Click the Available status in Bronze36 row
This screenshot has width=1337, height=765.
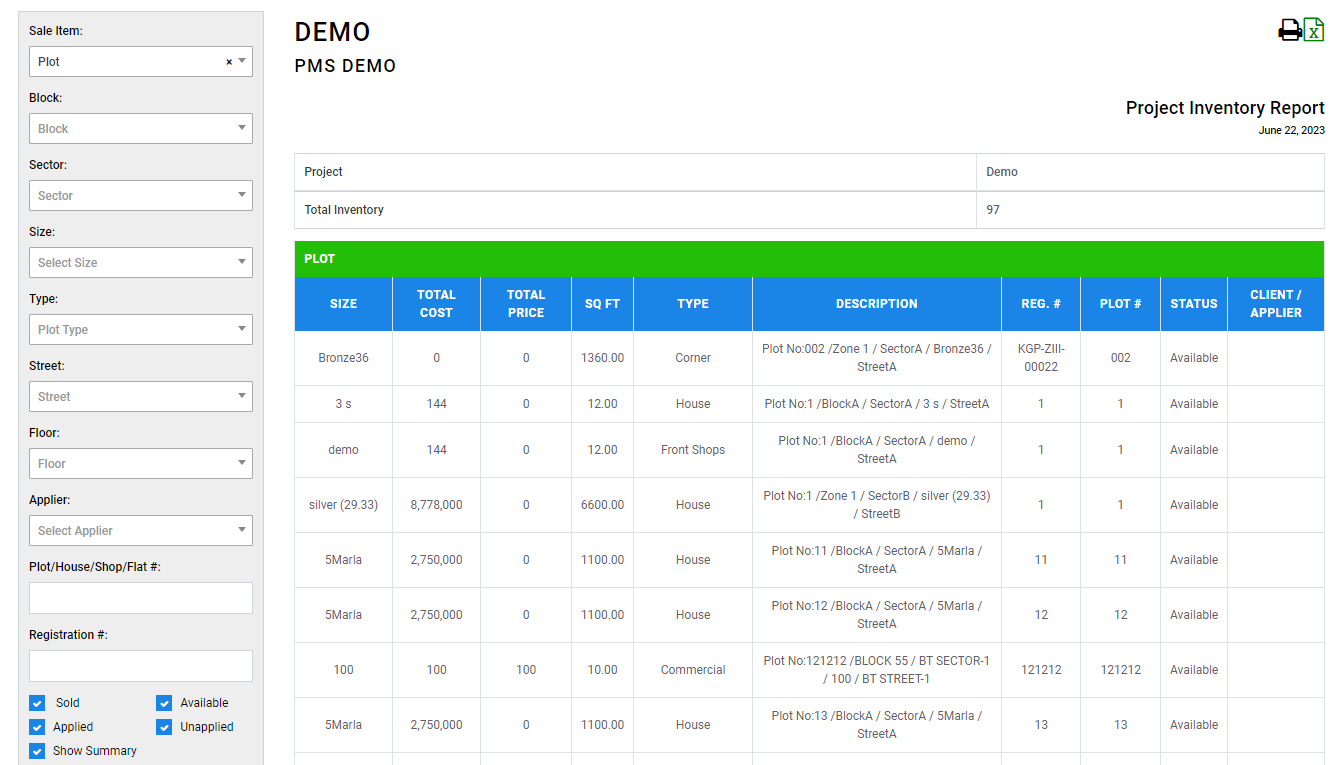[x=1194, y=358]
